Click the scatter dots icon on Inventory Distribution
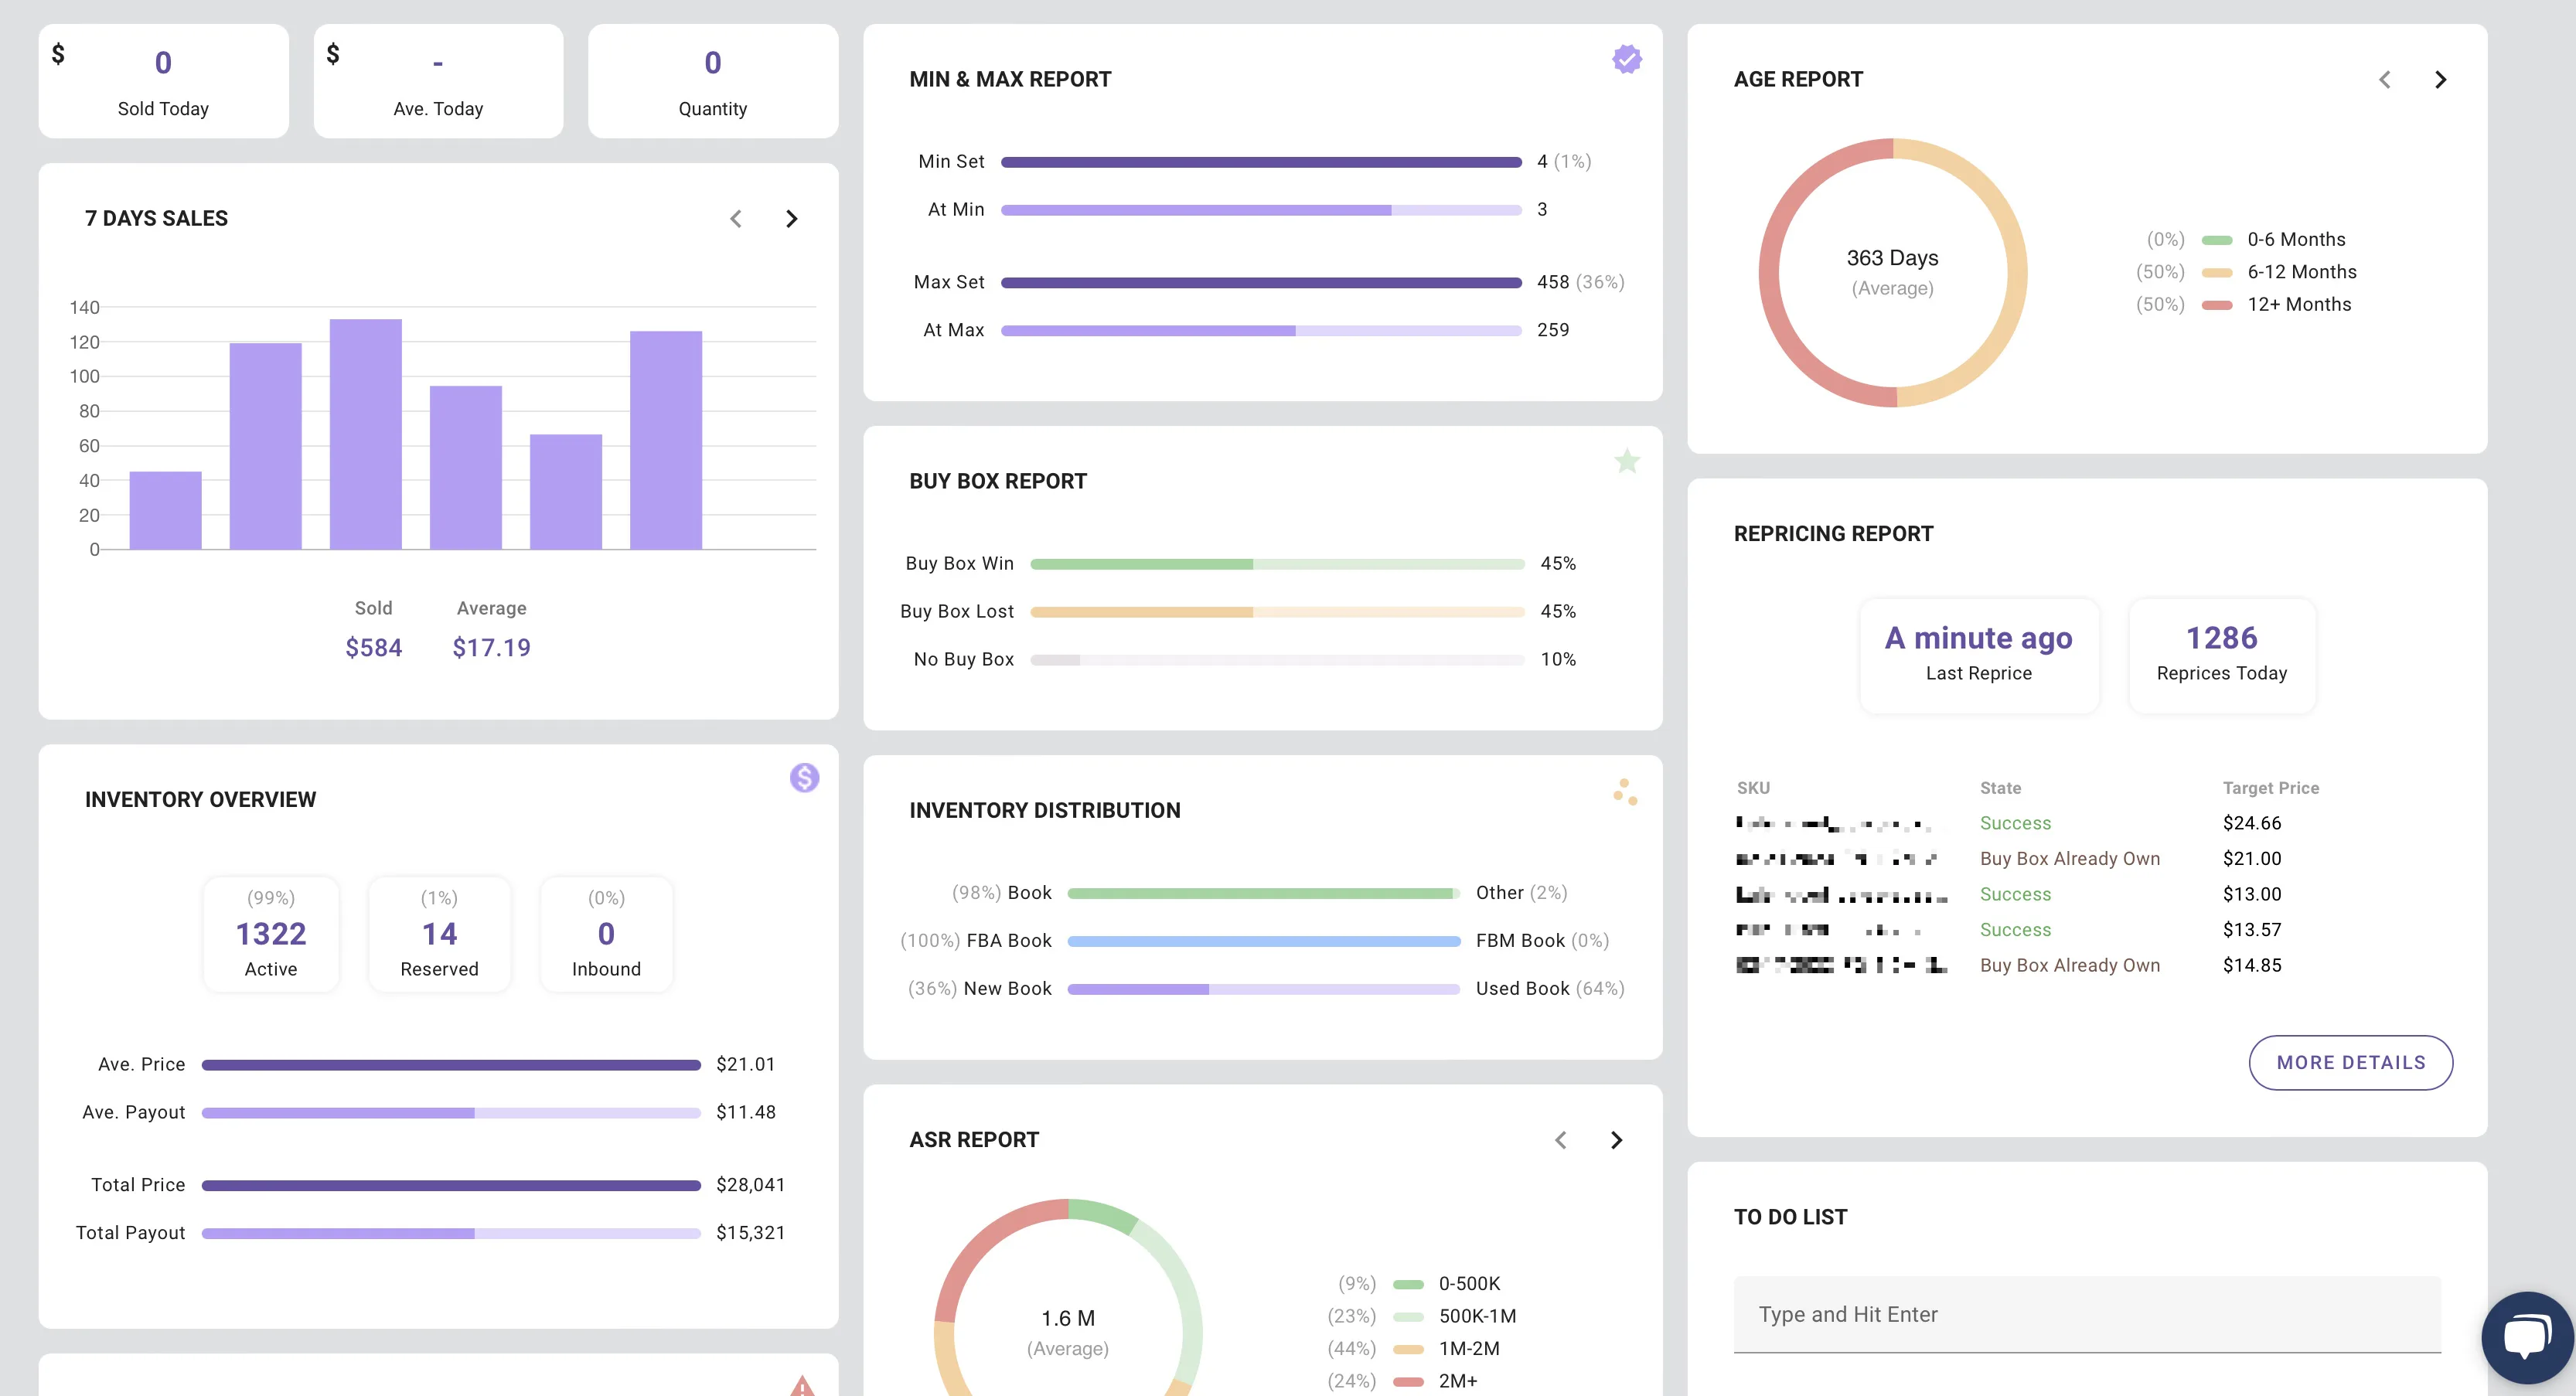 [x=1625, y=791]
